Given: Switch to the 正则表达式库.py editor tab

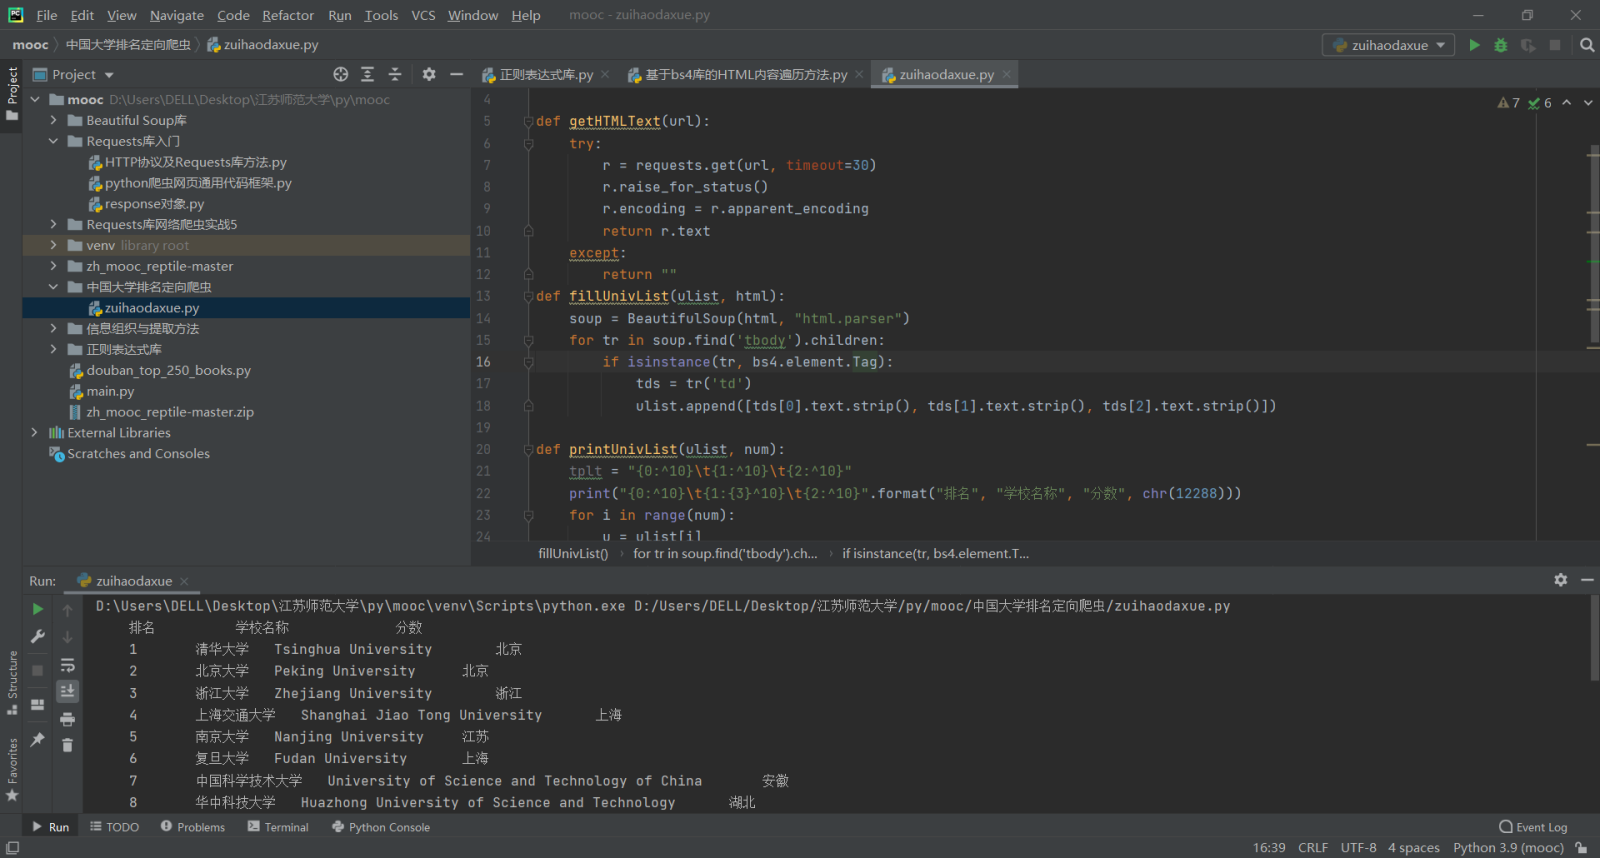Looking at the screenshot, I should coord(545,75).
